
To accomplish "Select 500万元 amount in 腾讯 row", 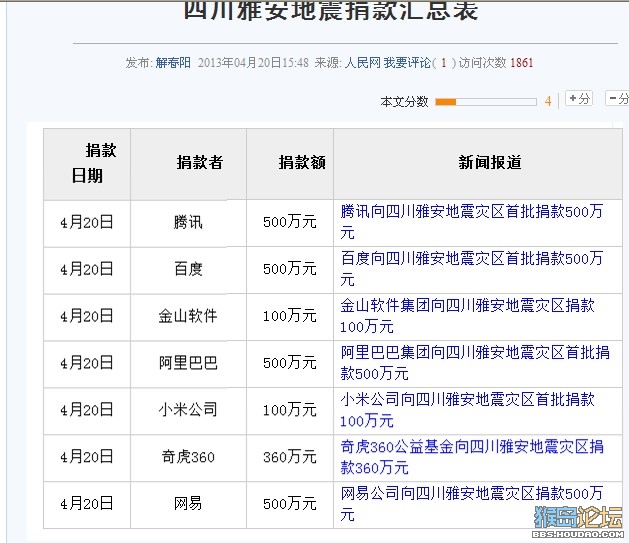I will coord(290,222).
